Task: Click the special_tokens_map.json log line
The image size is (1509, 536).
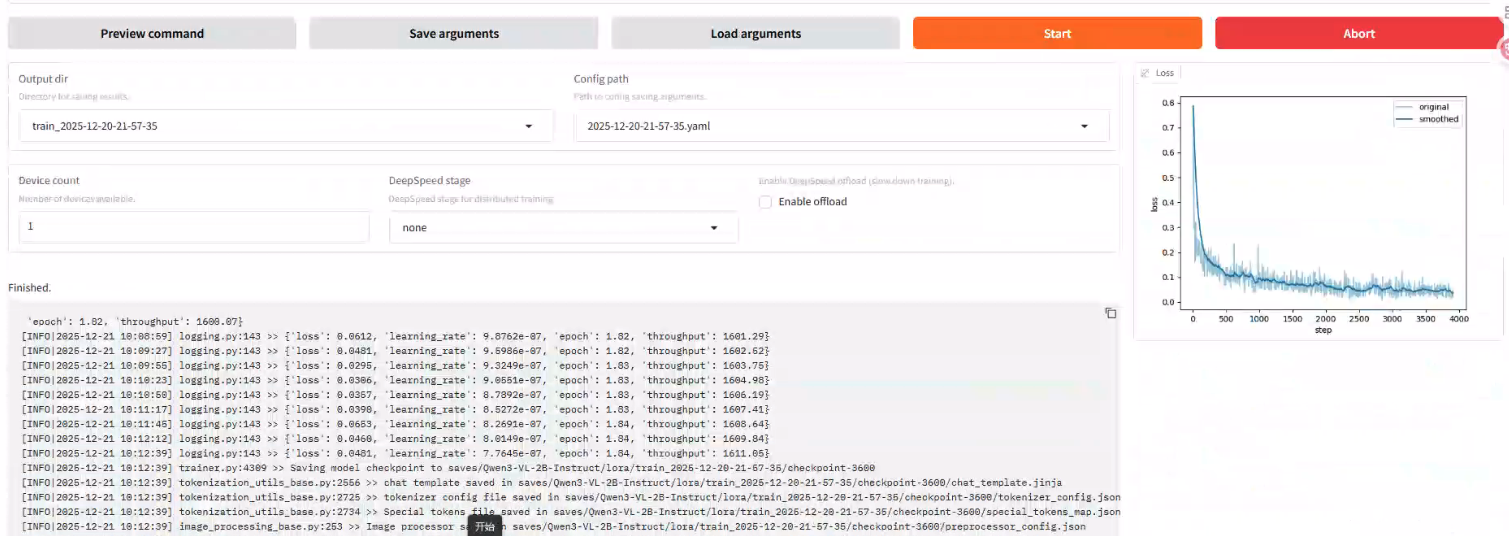Action: 569,510
